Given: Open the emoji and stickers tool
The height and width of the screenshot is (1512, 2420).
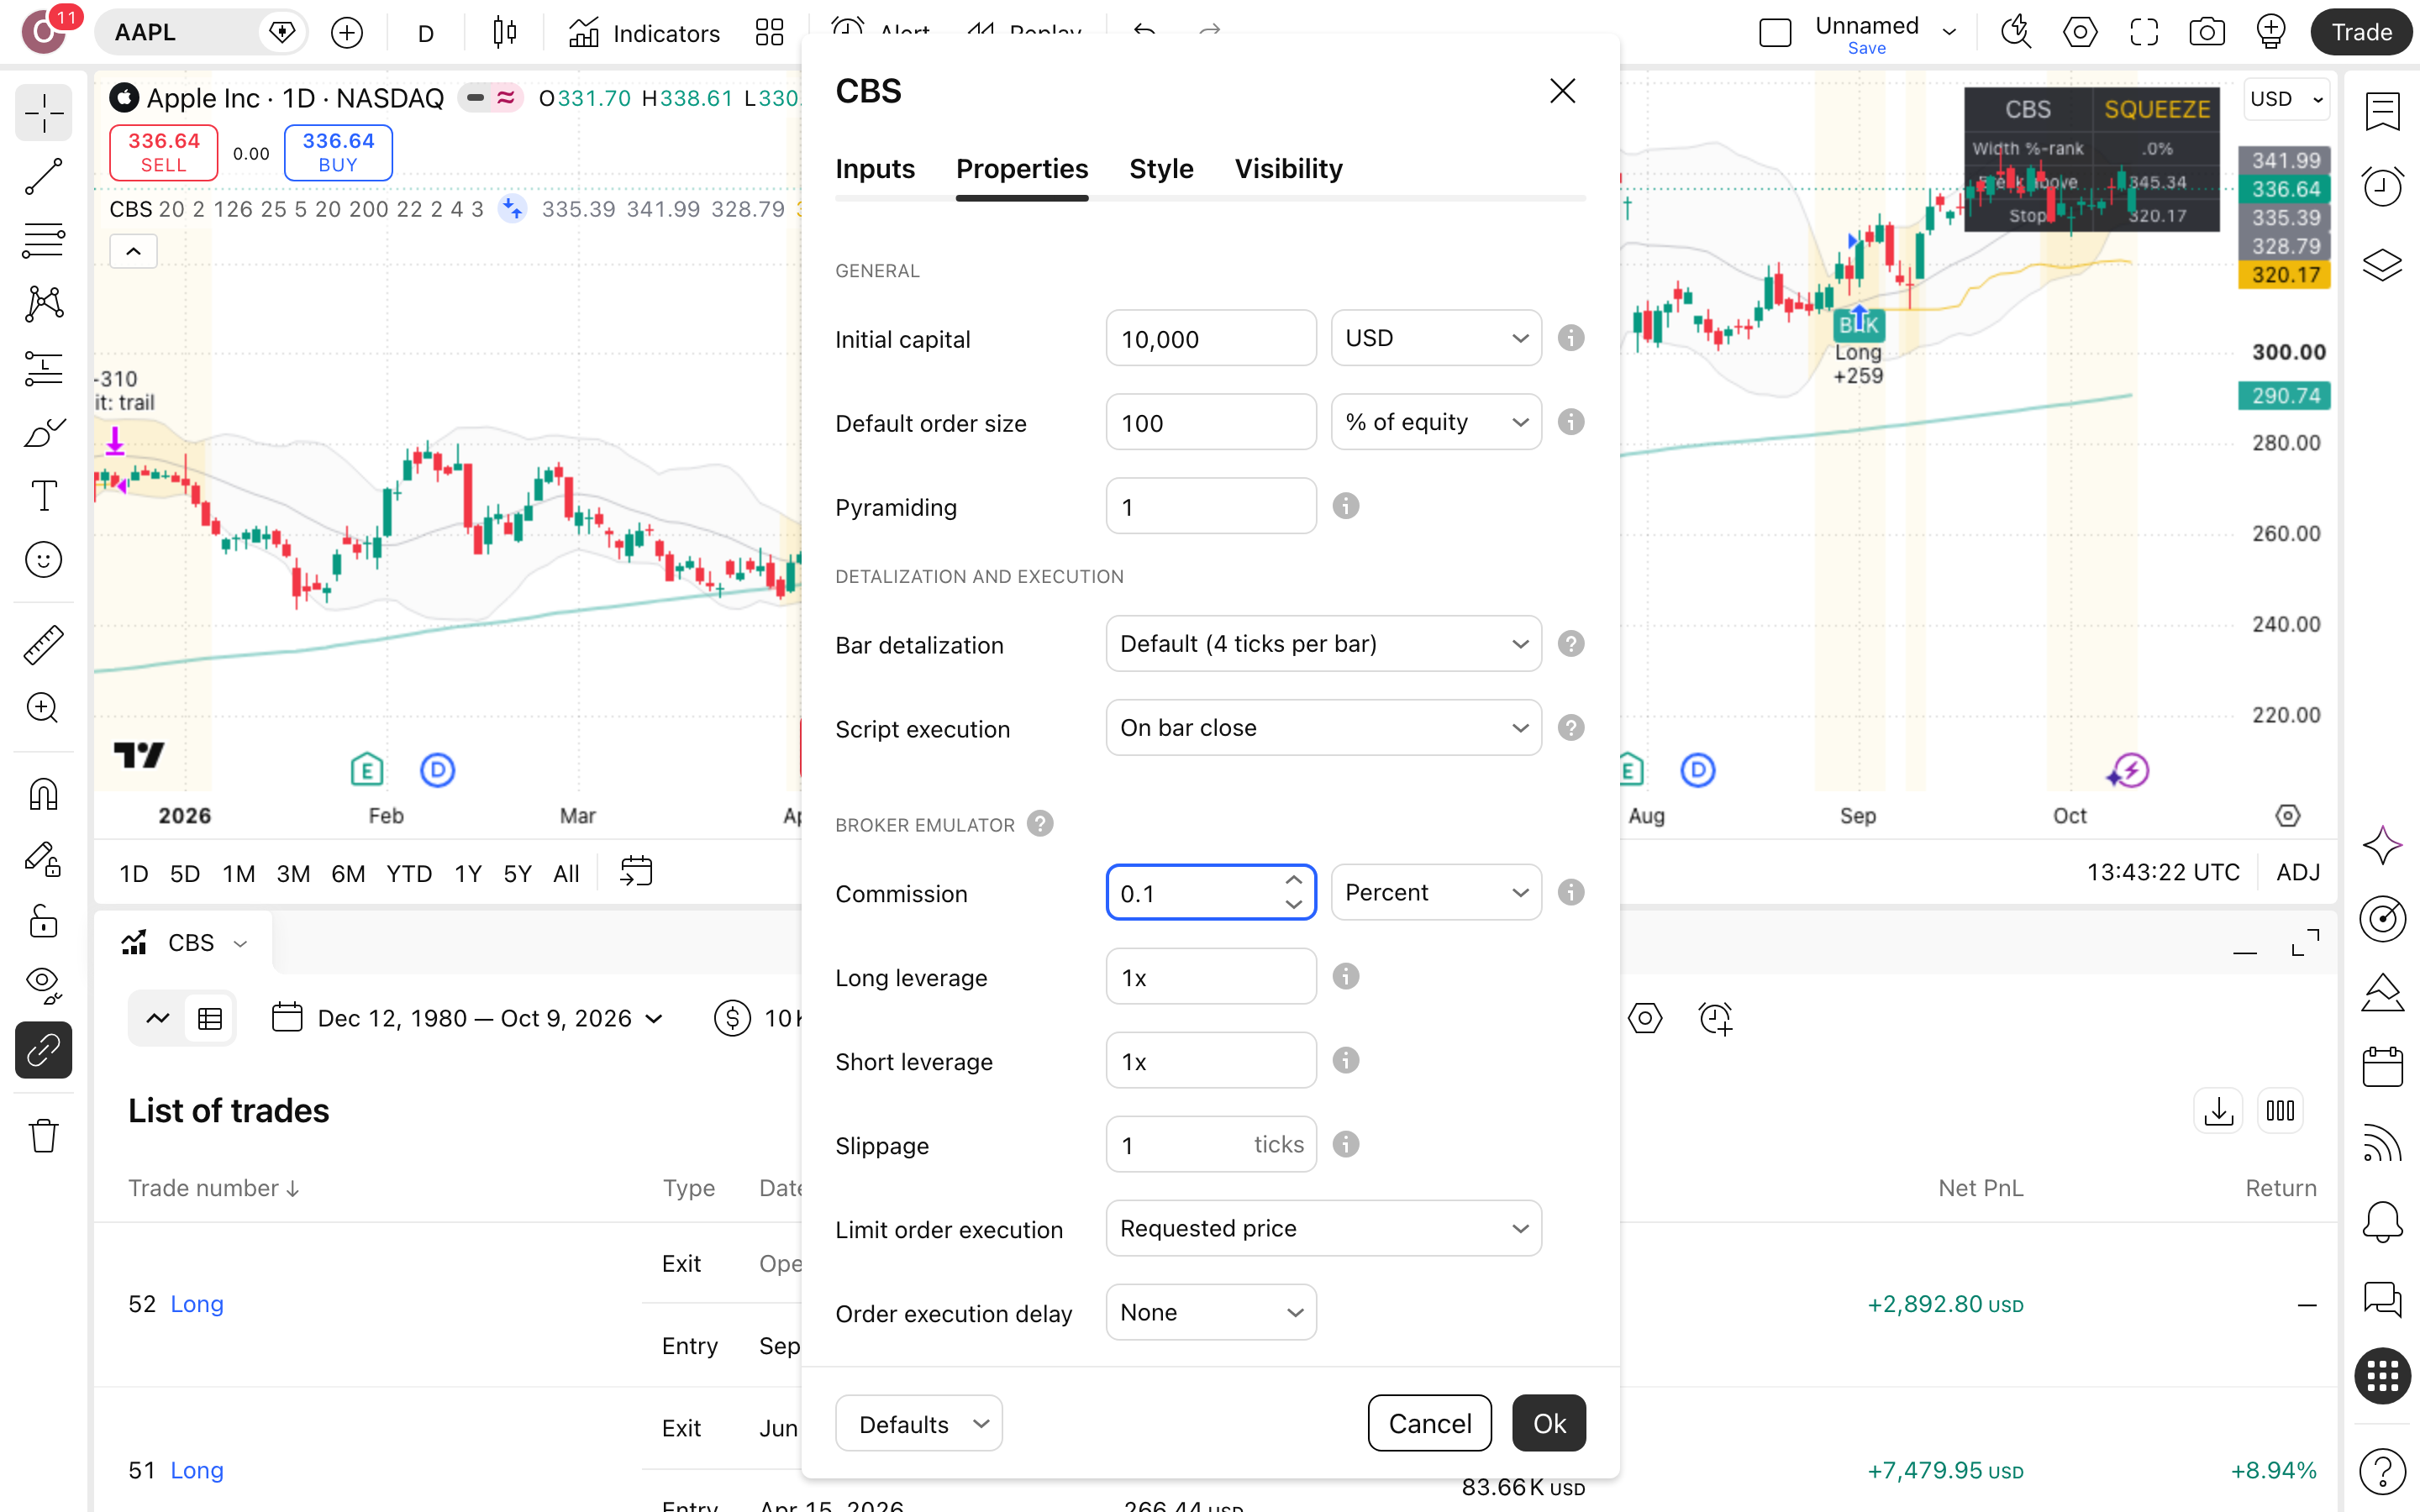Looking at the screenshot, I should coord(43,560).
